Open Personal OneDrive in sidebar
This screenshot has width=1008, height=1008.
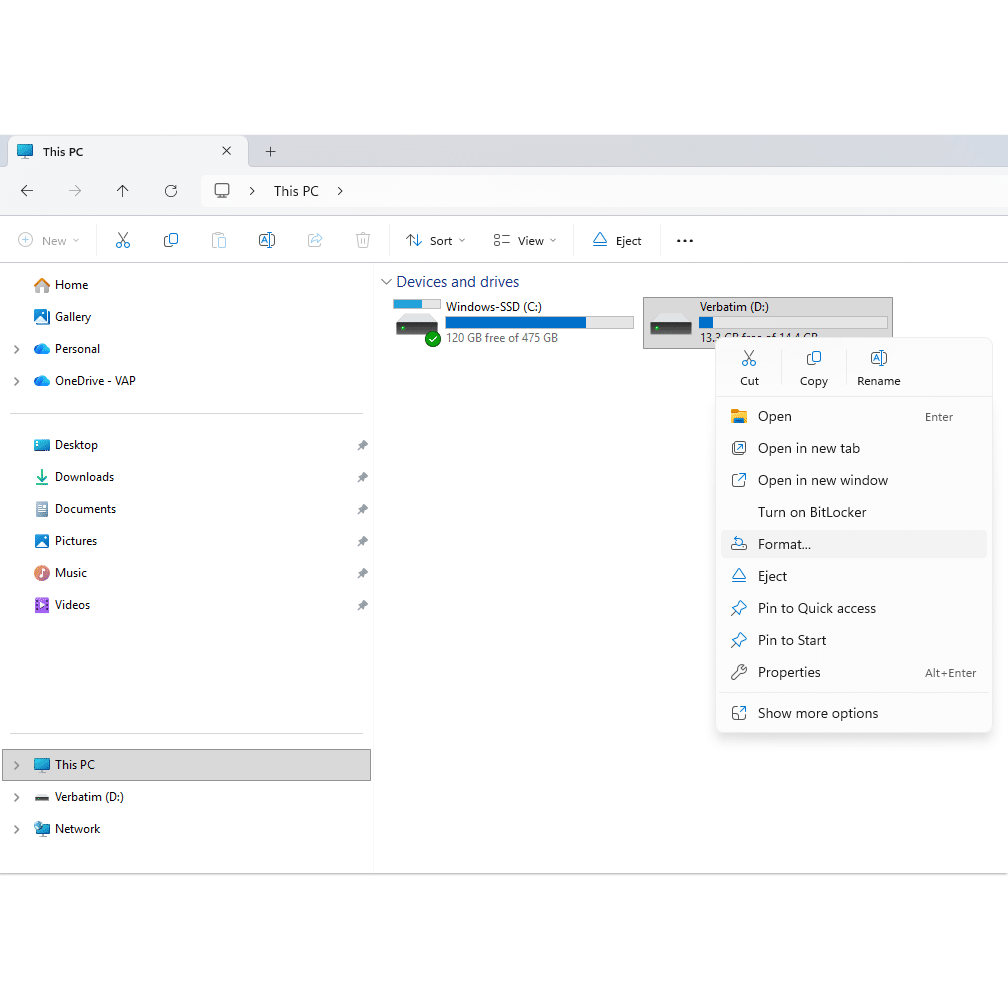[x=67, y=349]
